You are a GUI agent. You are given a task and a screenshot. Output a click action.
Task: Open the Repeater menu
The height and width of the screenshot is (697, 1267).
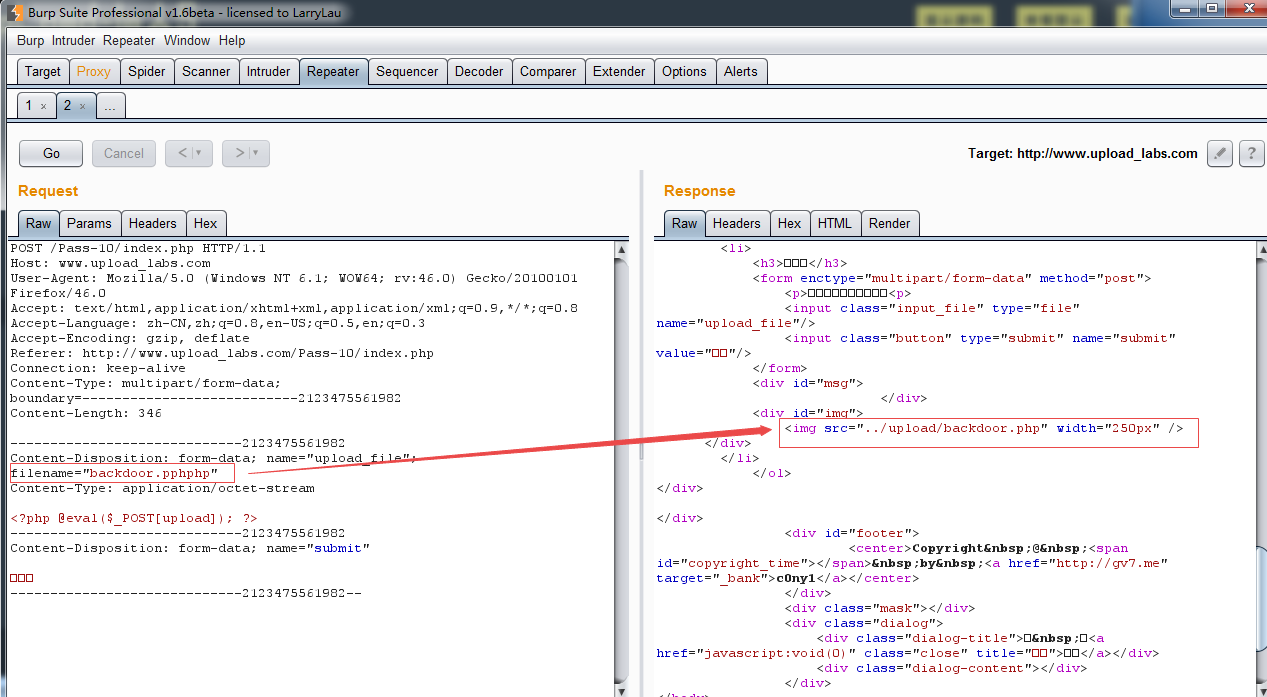[x=130, y=41]
